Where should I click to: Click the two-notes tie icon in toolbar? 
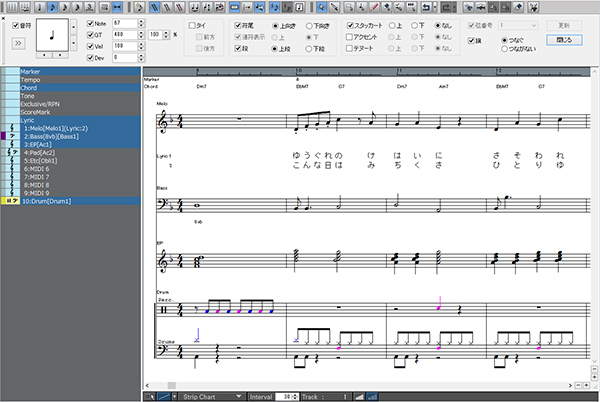195,7
